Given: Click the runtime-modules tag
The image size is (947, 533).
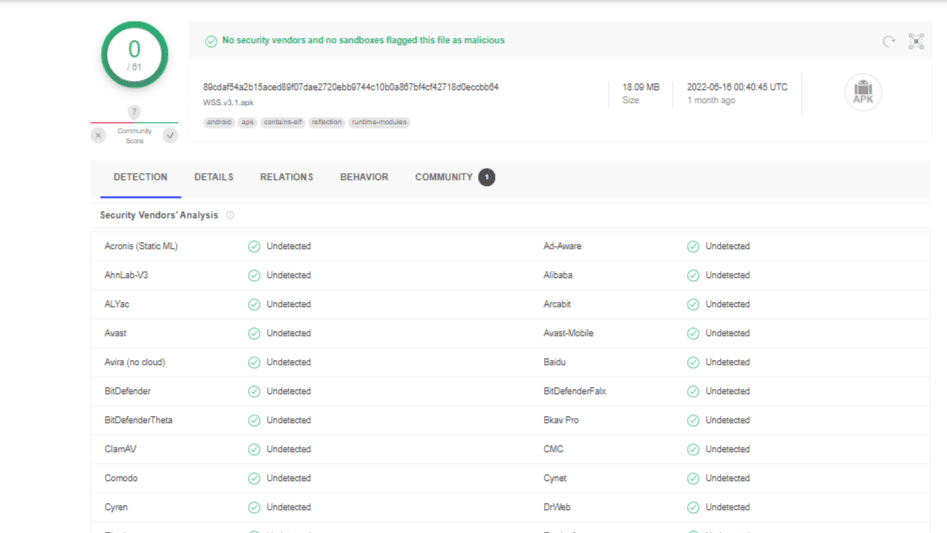Looking at the screenshot, I should (x=379, y=122).
